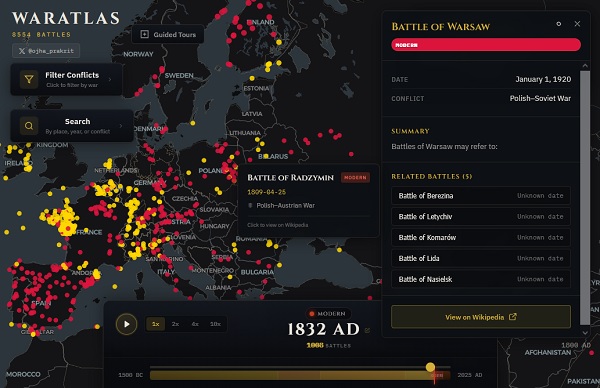Start timeline playback with the play button
This screenshot has width=600, height=388.
(126, 324)
